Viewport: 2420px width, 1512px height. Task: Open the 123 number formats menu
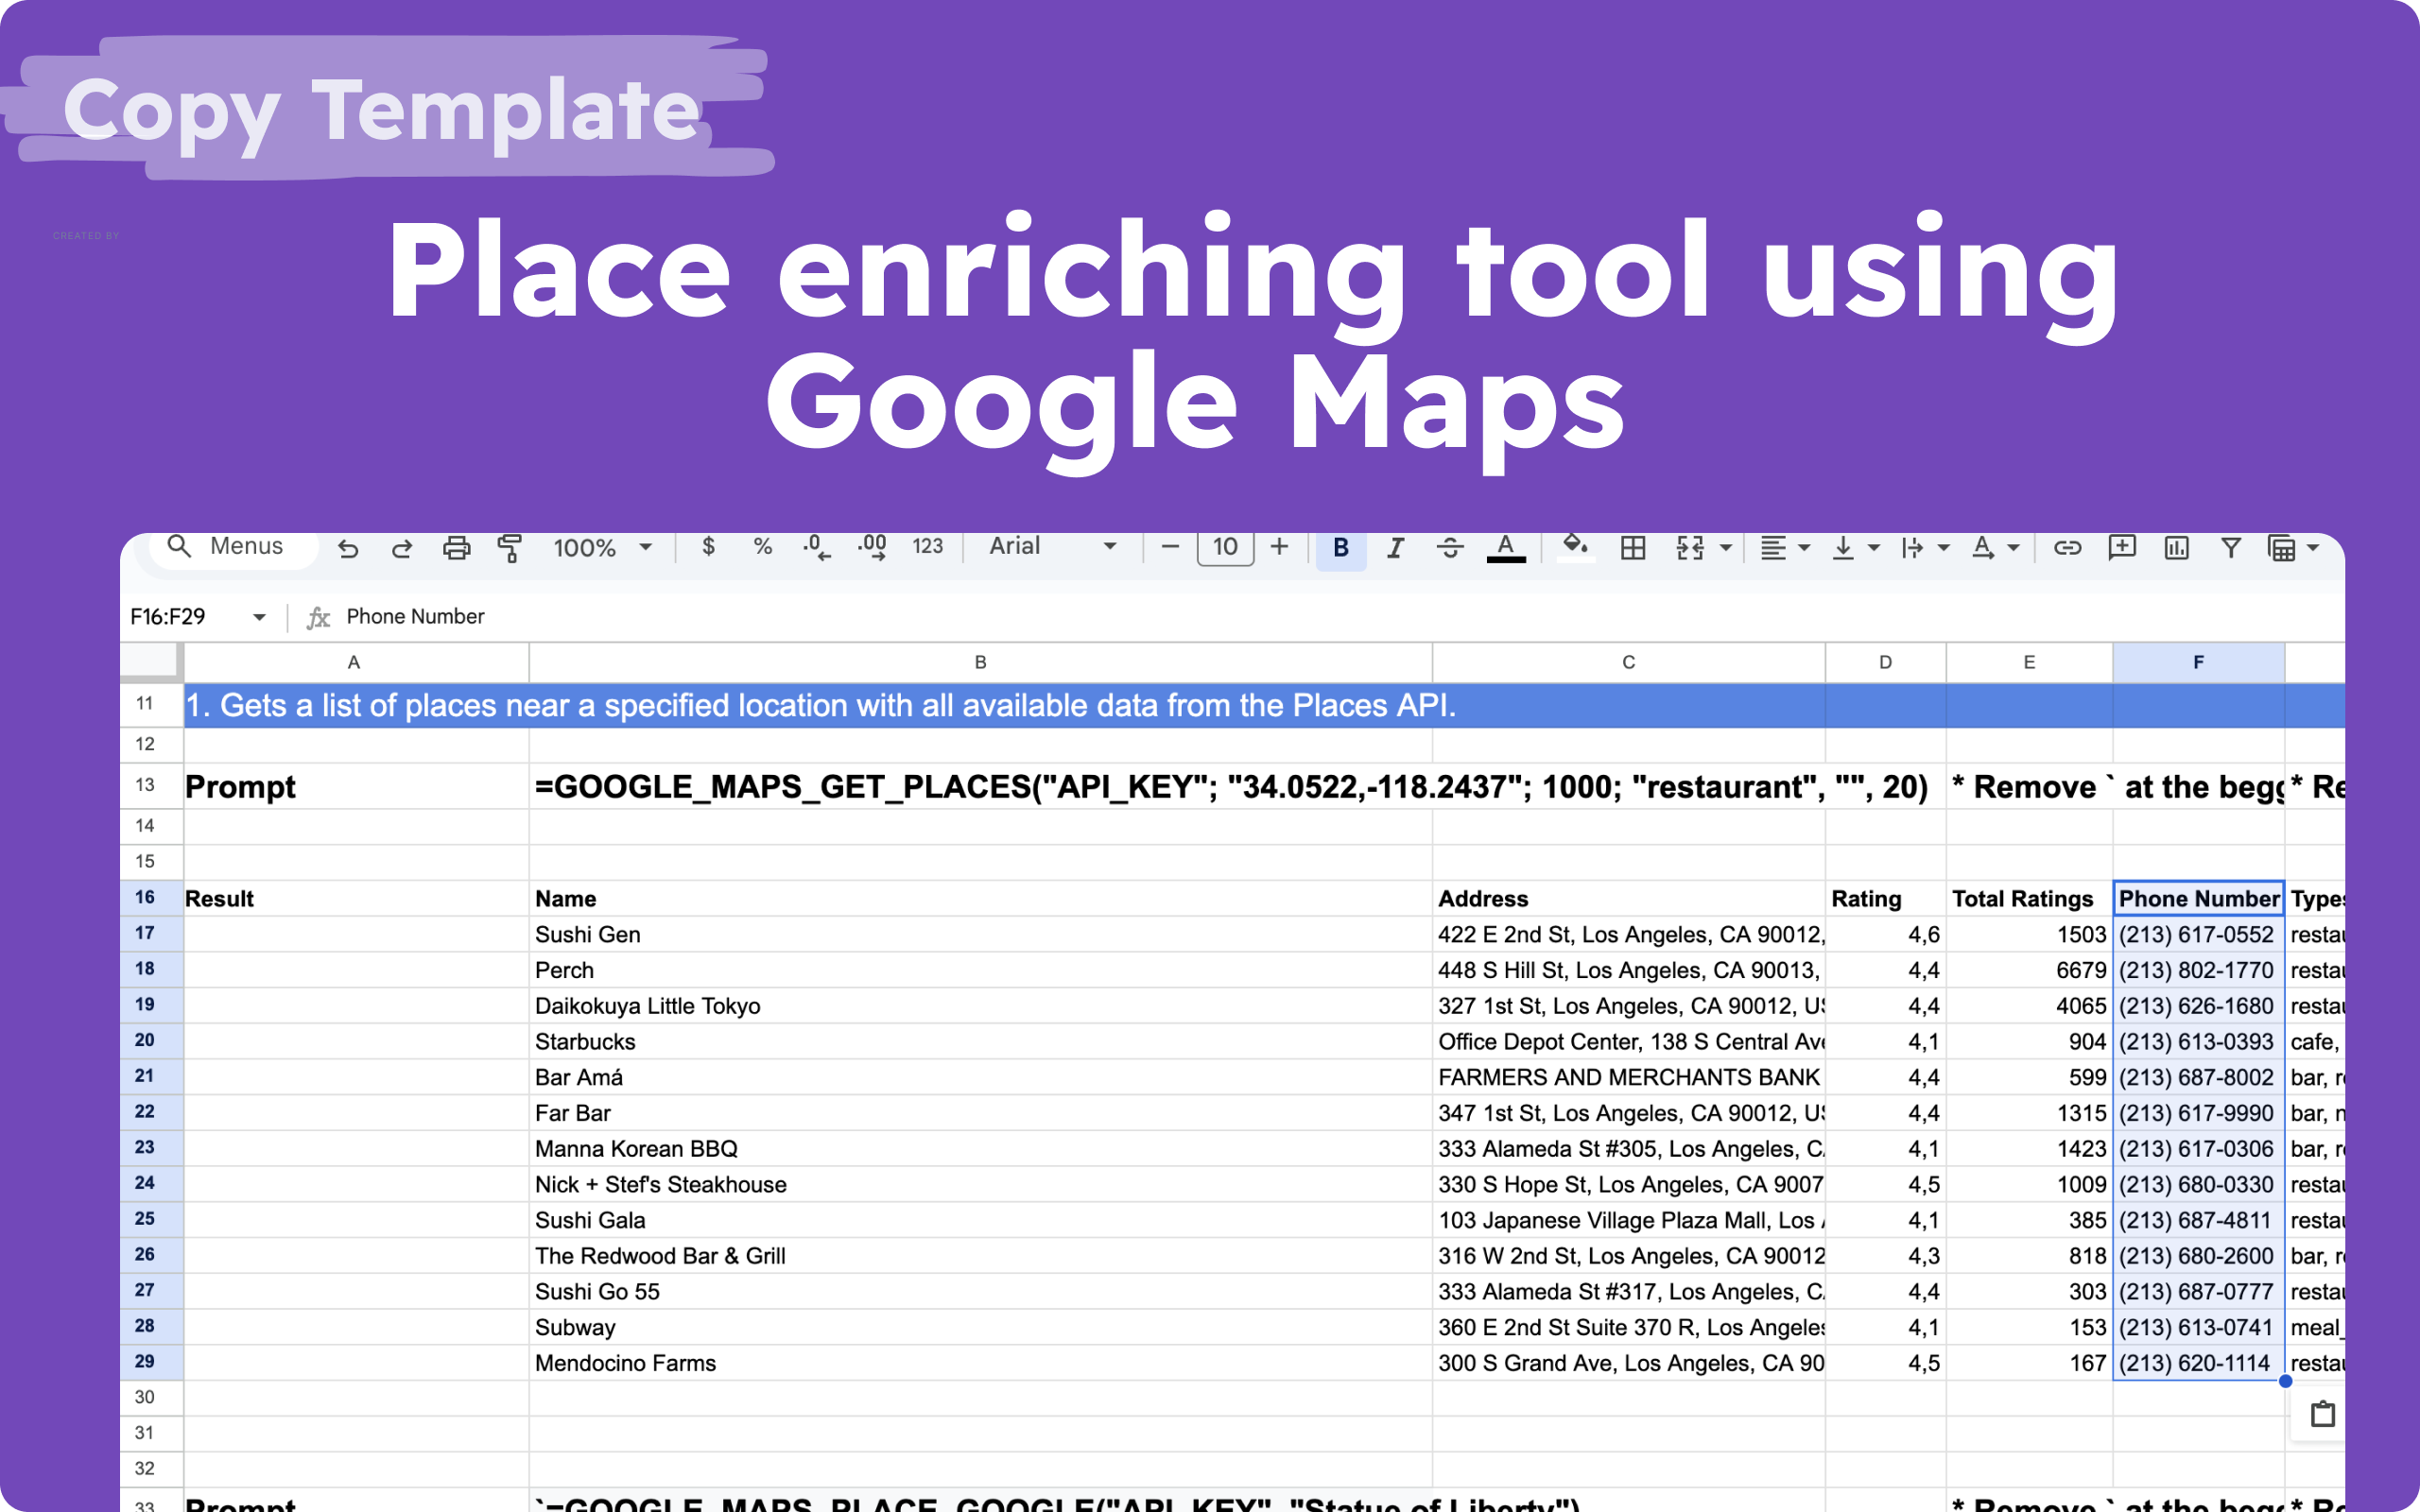[x=928, y=546]
